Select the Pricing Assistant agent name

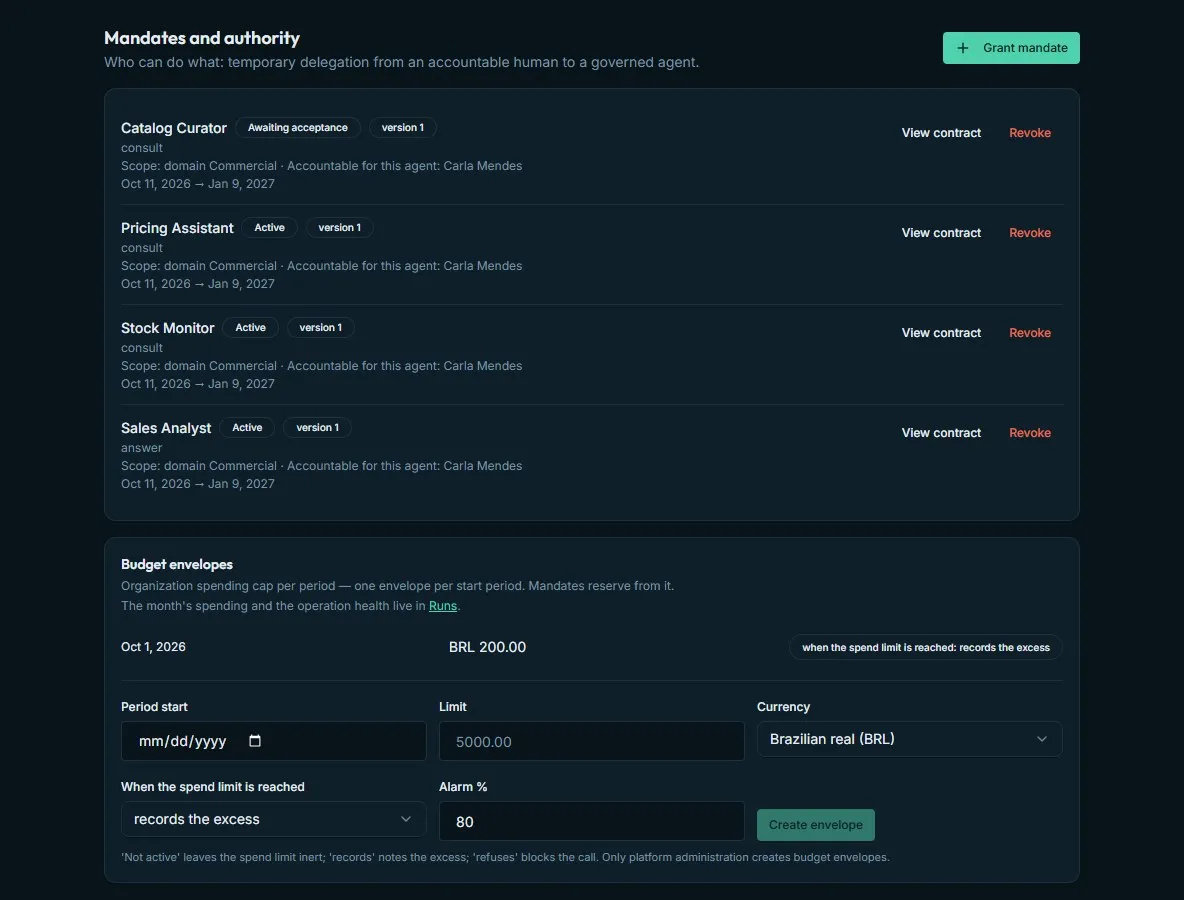tap(177, 228)
